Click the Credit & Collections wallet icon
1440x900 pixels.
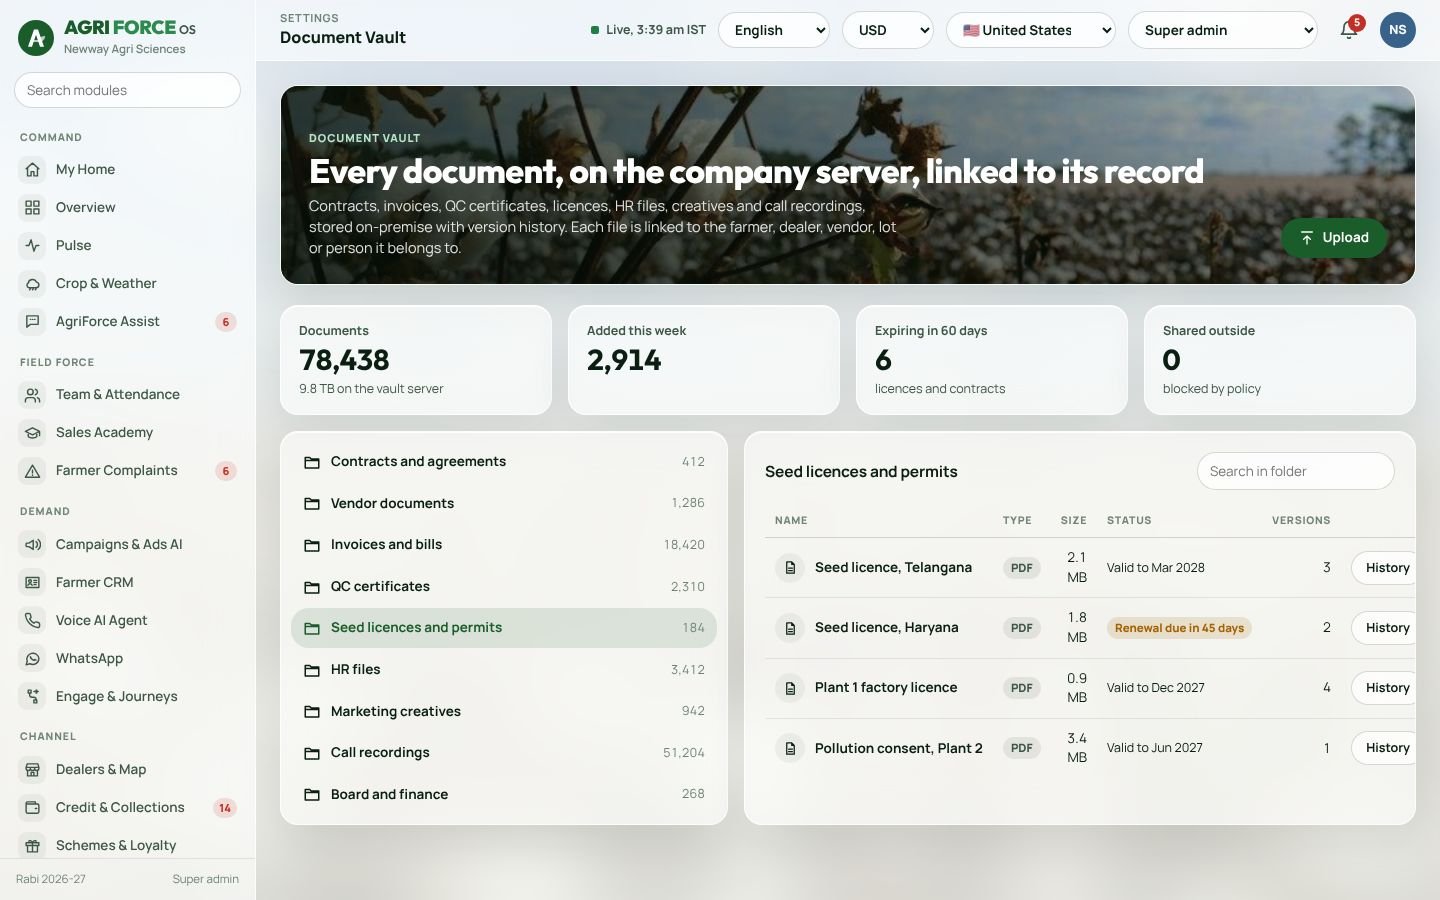pos(33,807)
